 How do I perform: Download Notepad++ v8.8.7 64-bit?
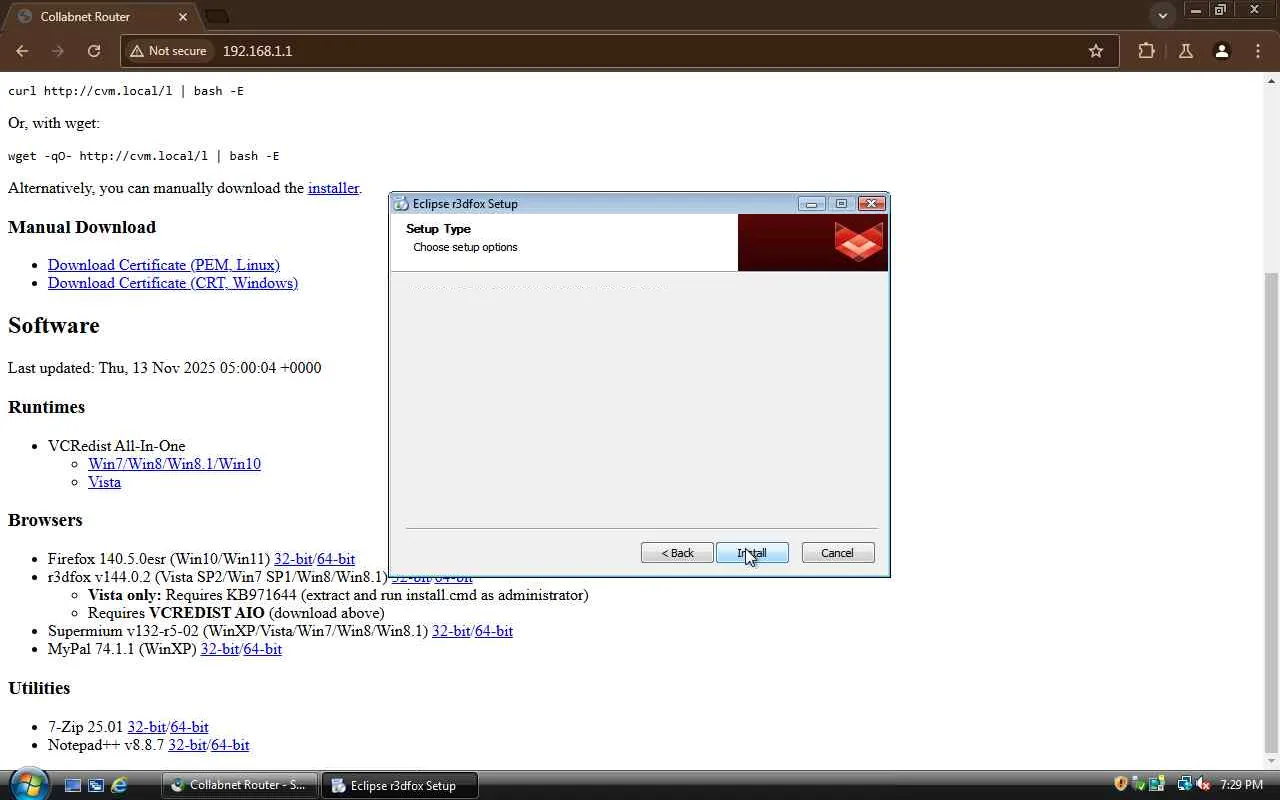pyautogui.click(x=230, y=745)
